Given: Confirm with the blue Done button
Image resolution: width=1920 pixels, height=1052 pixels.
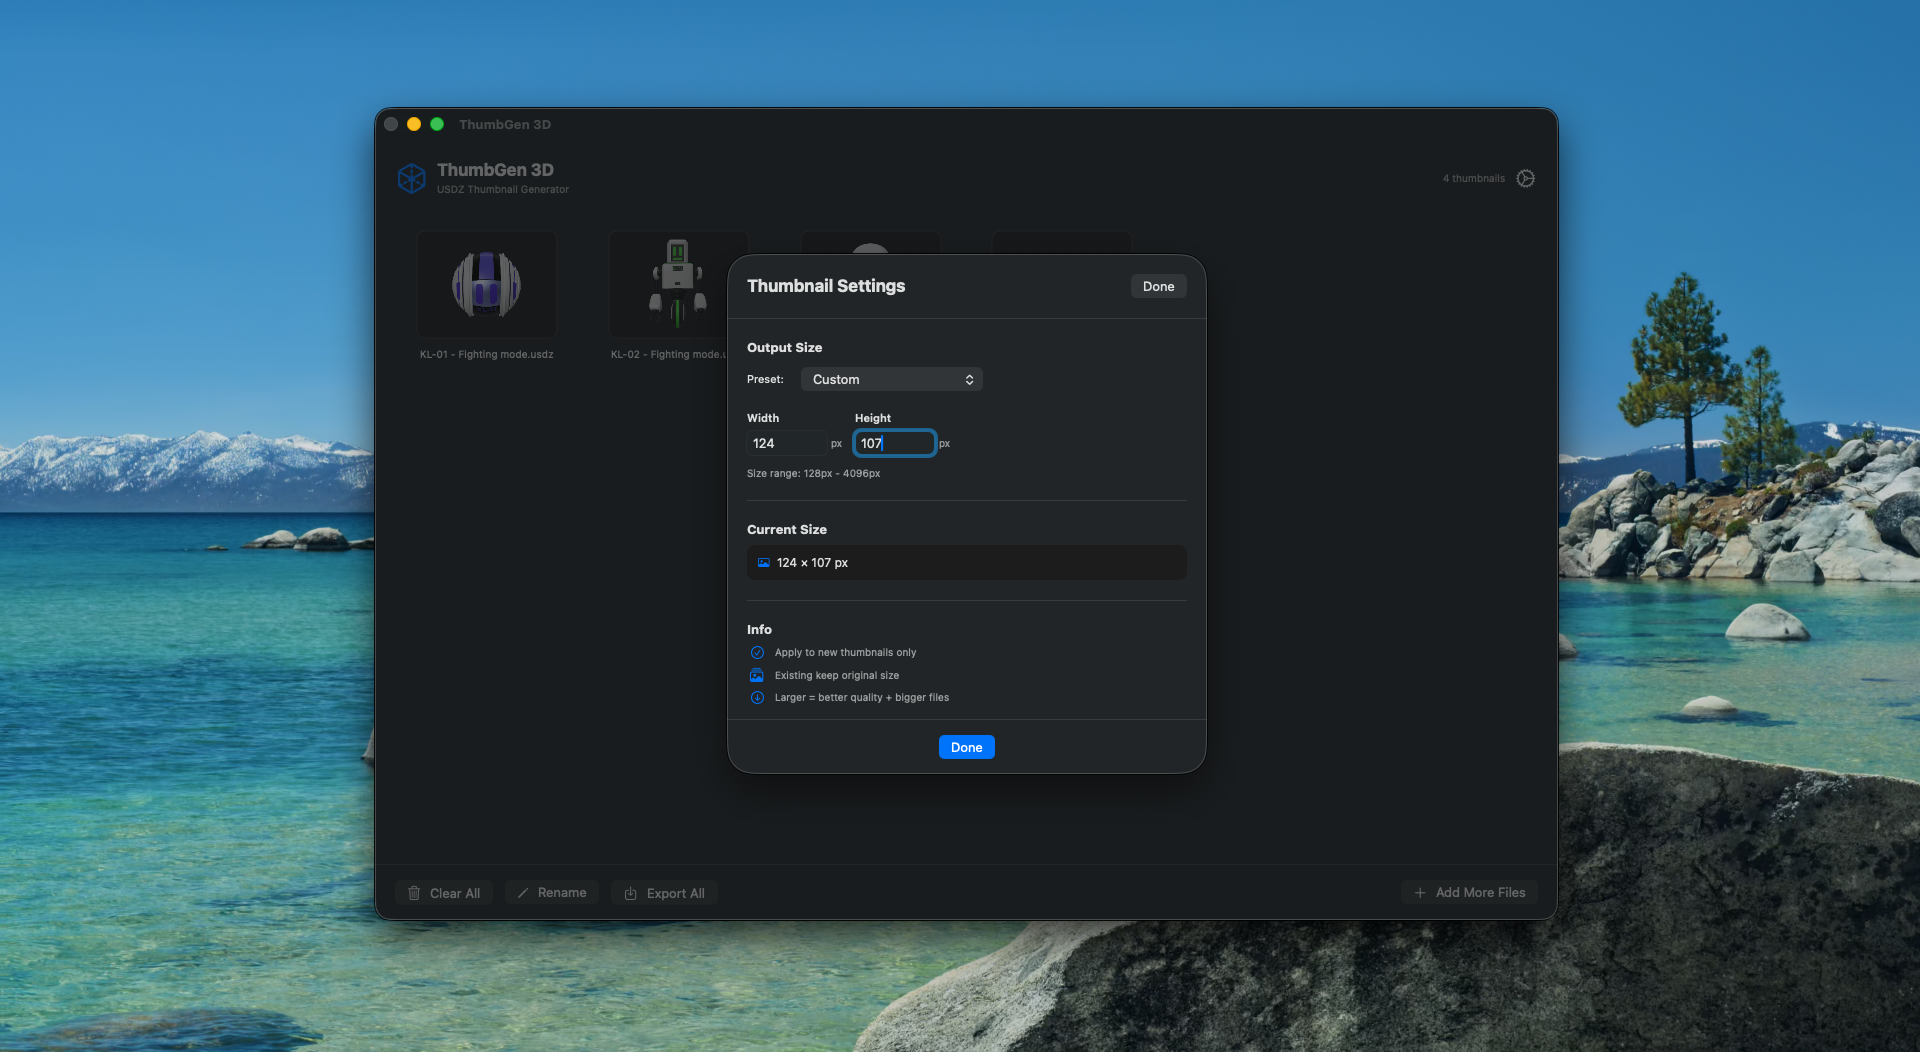Looking at the screenshot, I should pos(966,747).
